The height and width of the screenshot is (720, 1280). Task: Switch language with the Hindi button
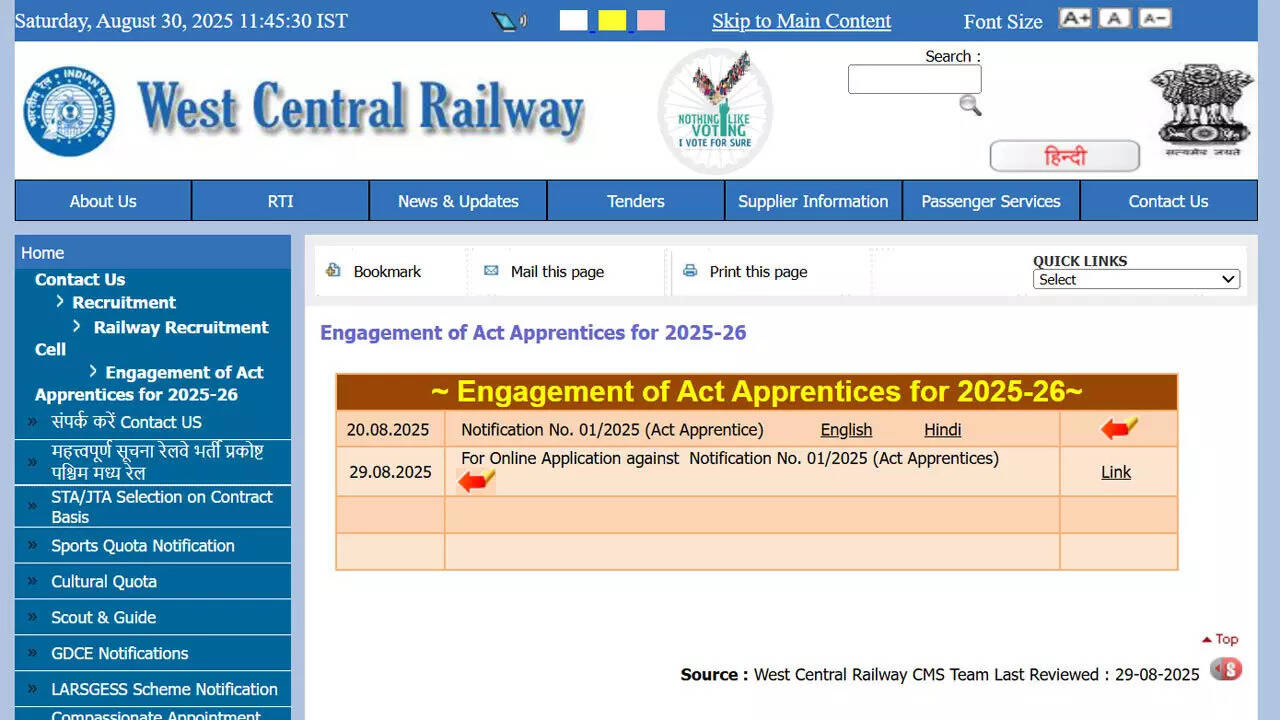[x=1064, y=157]
